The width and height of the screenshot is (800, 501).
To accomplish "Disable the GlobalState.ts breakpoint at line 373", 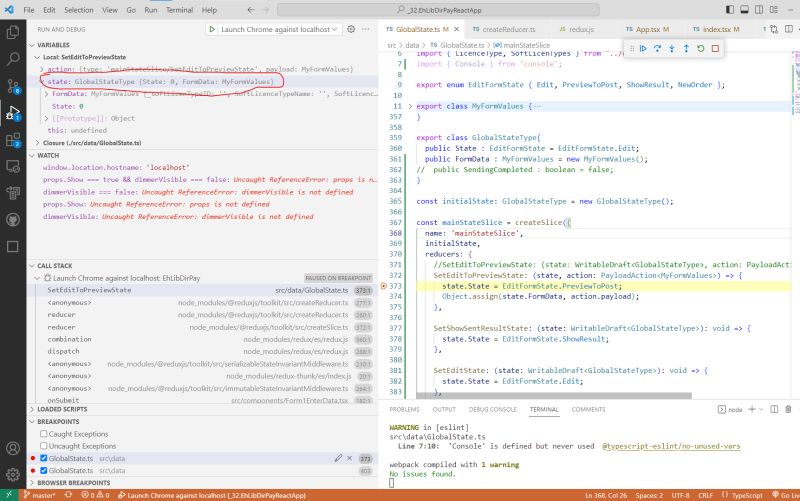I will tap(44, 458).
